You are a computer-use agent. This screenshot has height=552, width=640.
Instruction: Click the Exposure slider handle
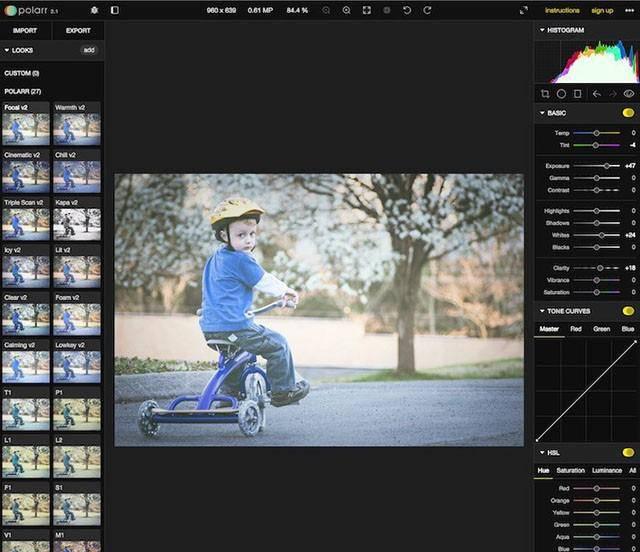click(x=607, y=166)
